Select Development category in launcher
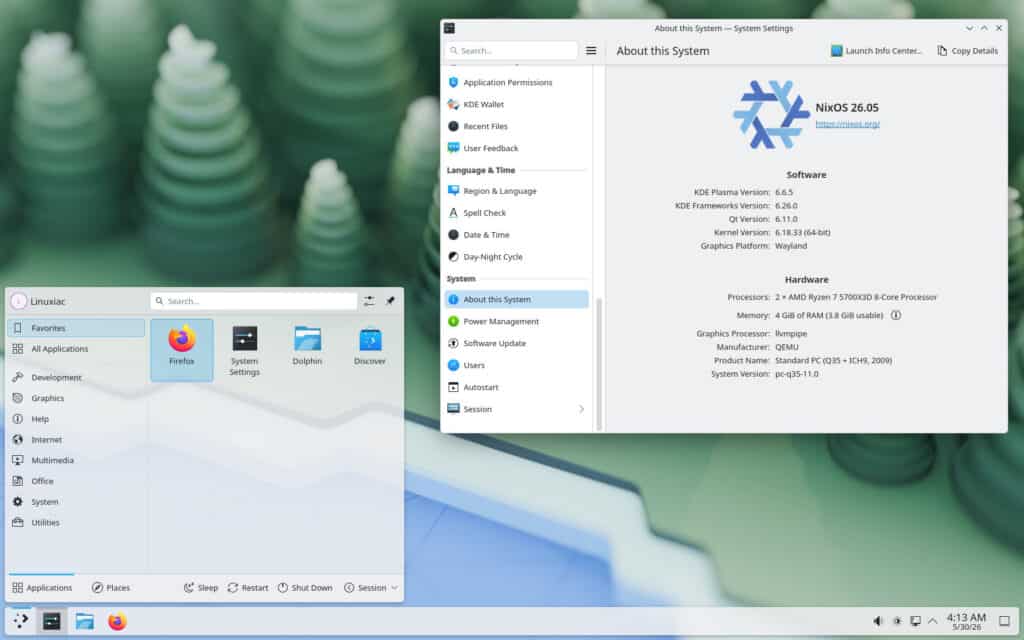The width and height of the screenshot is (1024, 640). tap(76, 377)
